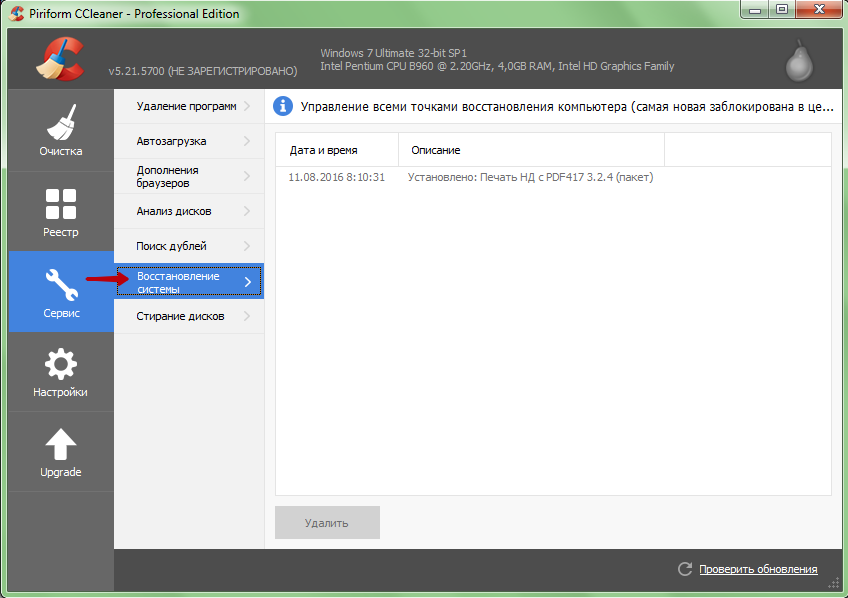Select the Сервис wrench section
Screen dimensions: 848x598
(x=61, y=291)
